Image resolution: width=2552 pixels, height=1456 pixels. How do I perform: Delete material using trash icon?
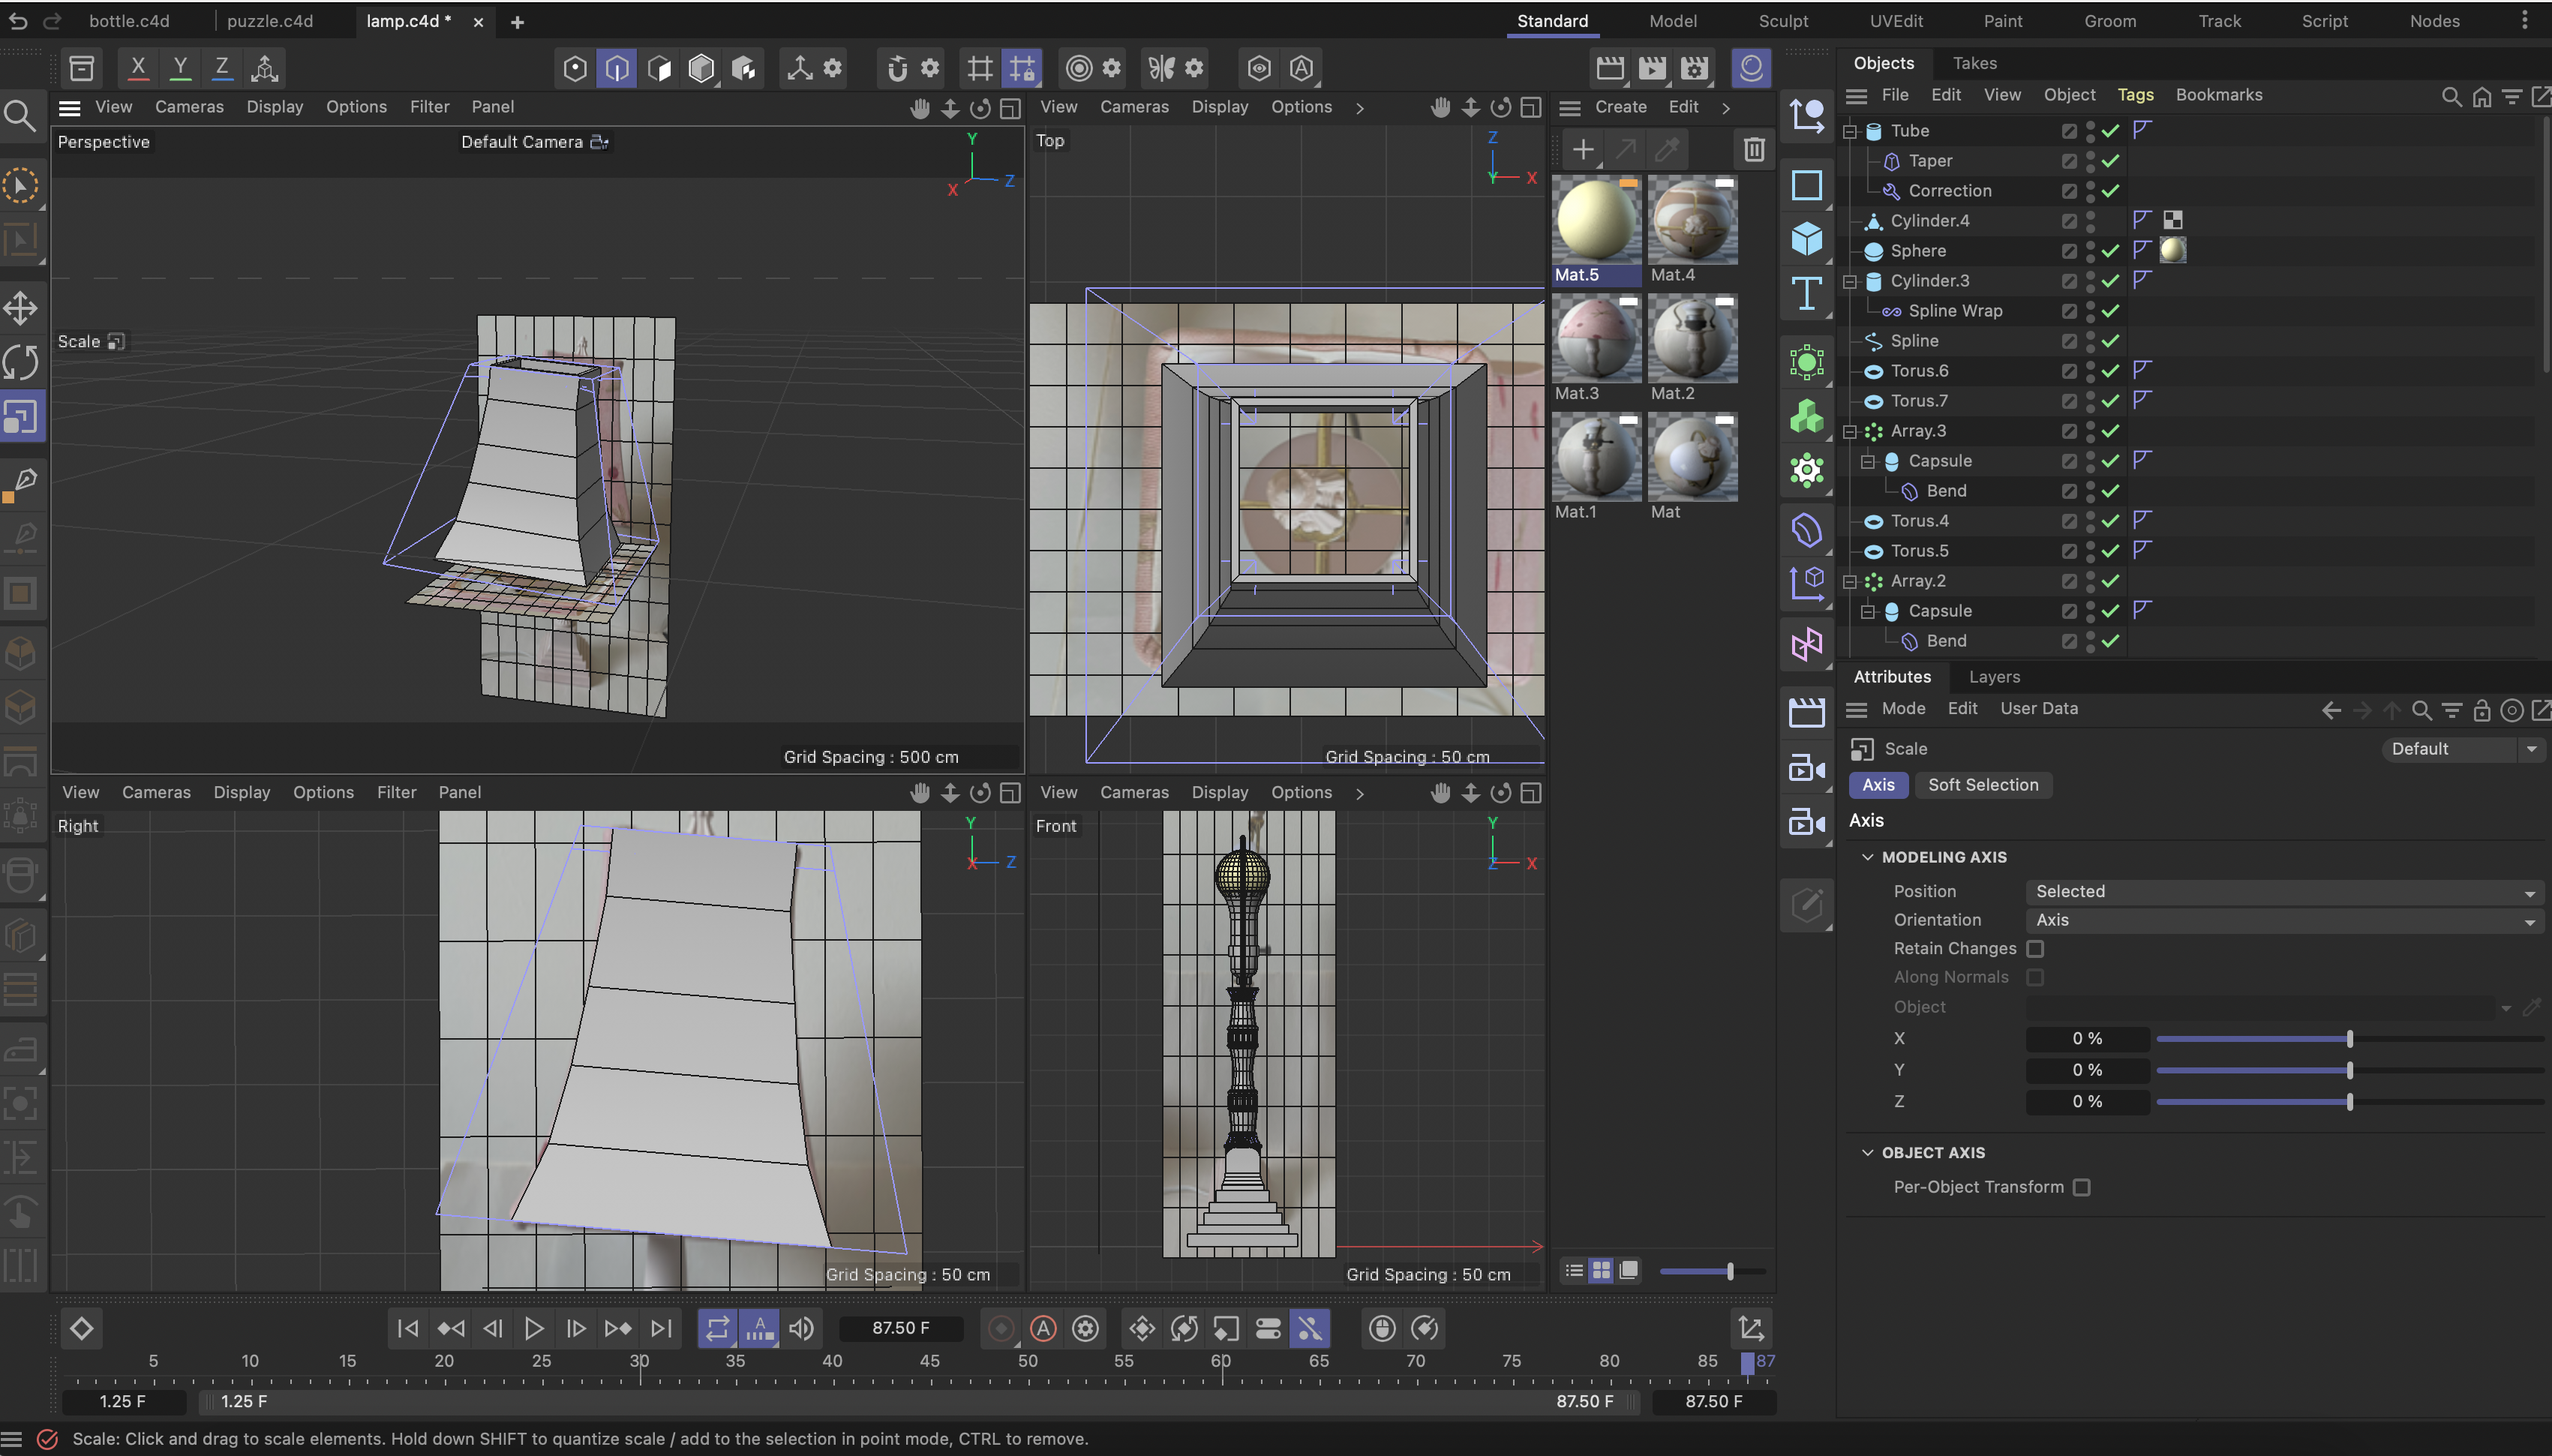tap(1754, 150)
